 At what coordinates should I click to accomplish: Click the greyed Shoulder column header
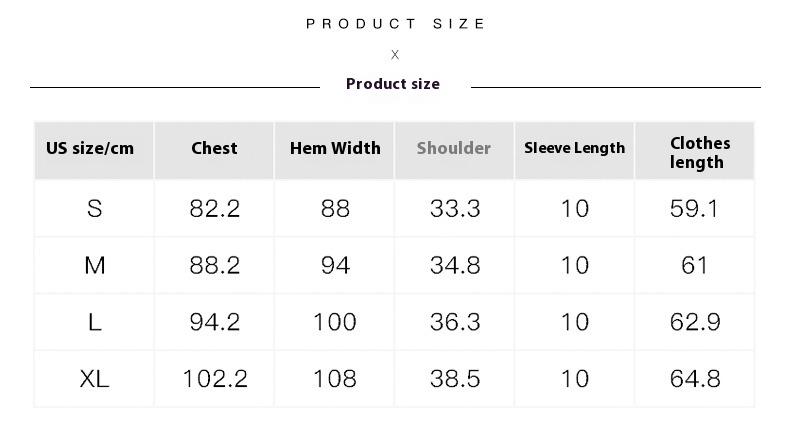point(454,148)
